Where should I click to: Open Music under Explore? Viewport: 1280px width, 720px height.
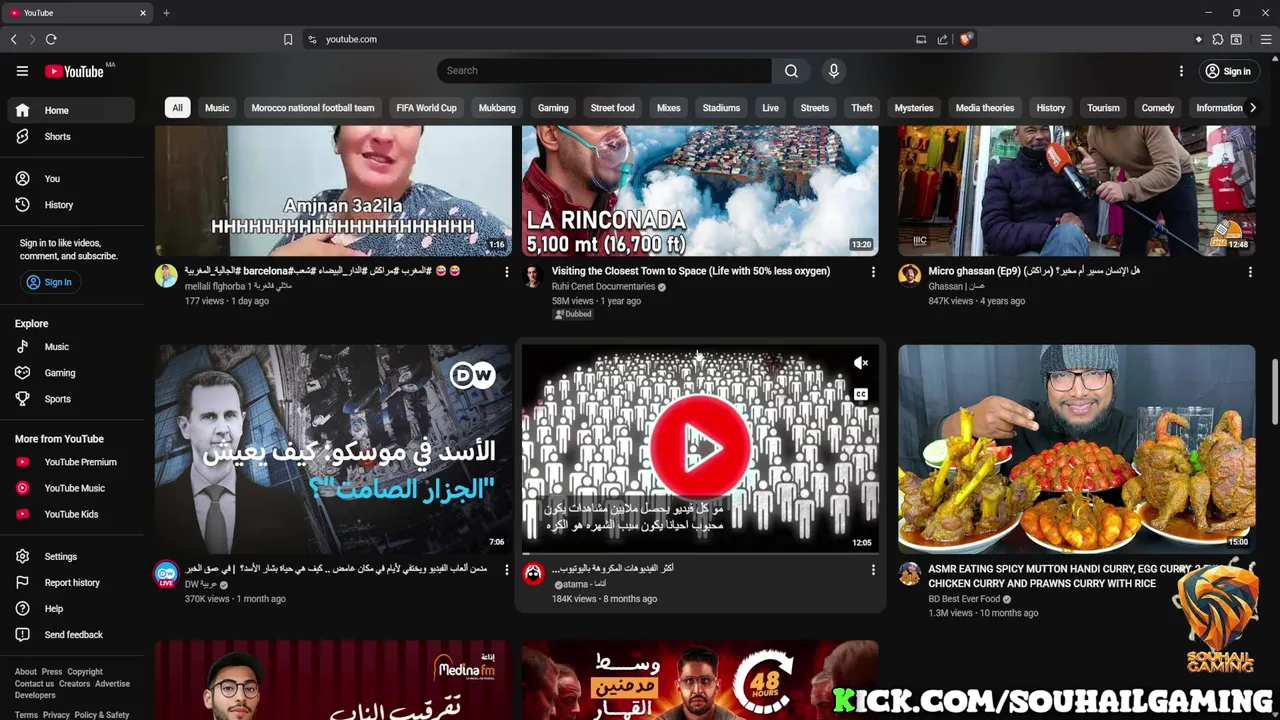pos(70,346)
